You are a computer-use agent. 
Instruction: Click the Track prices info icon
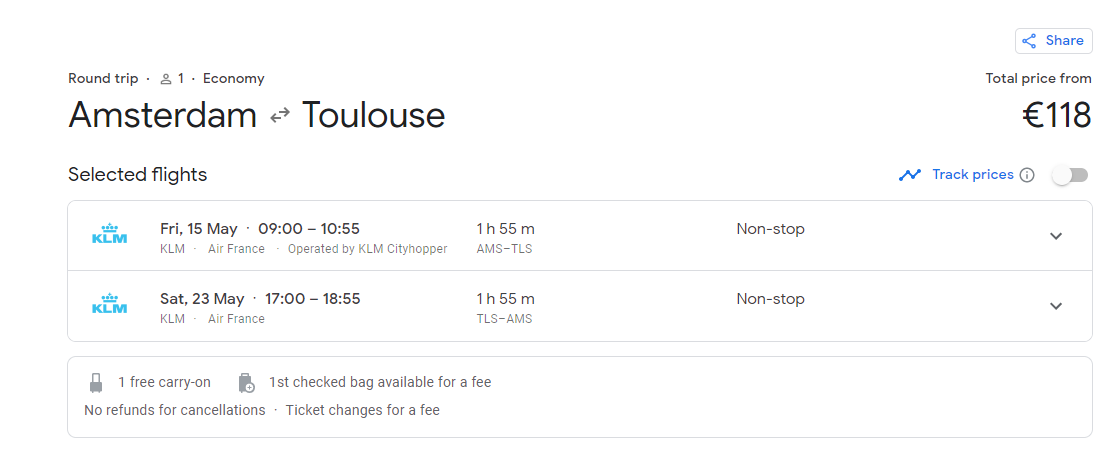[1026, 175]
